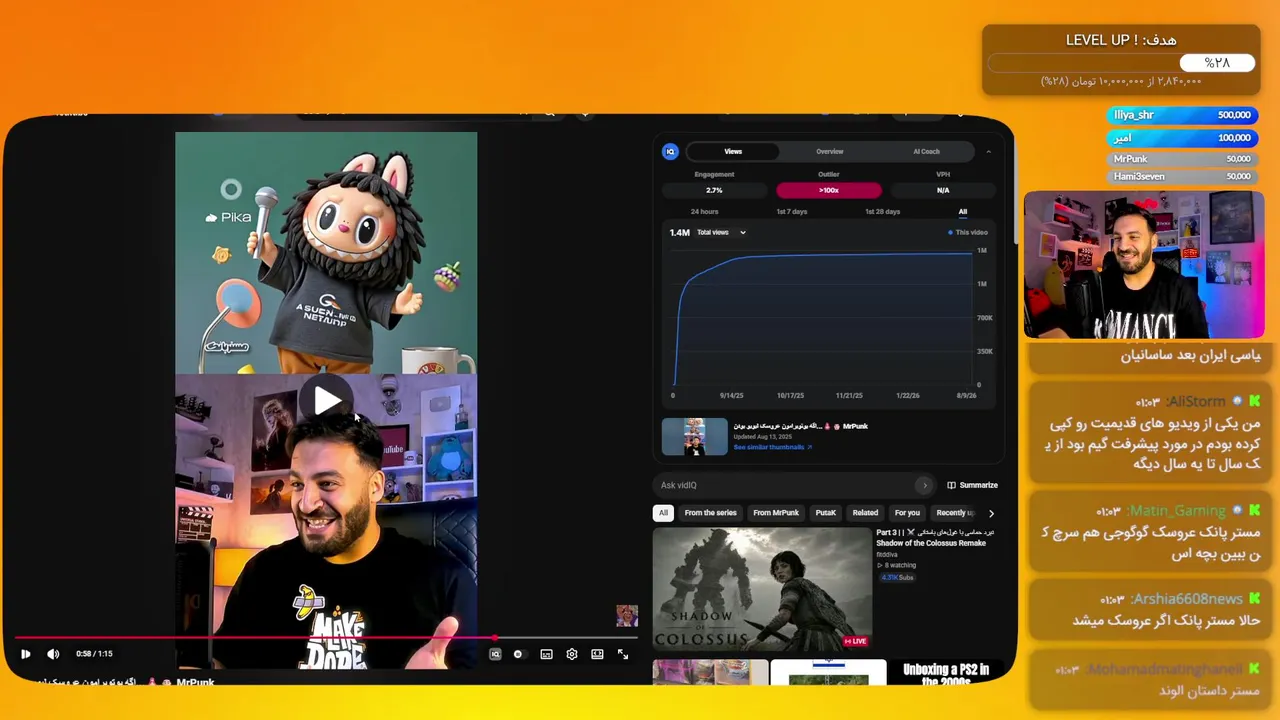Click the green Kick icon beside Matin_Gaming
1280x720 pixels.
[1254, 510]
